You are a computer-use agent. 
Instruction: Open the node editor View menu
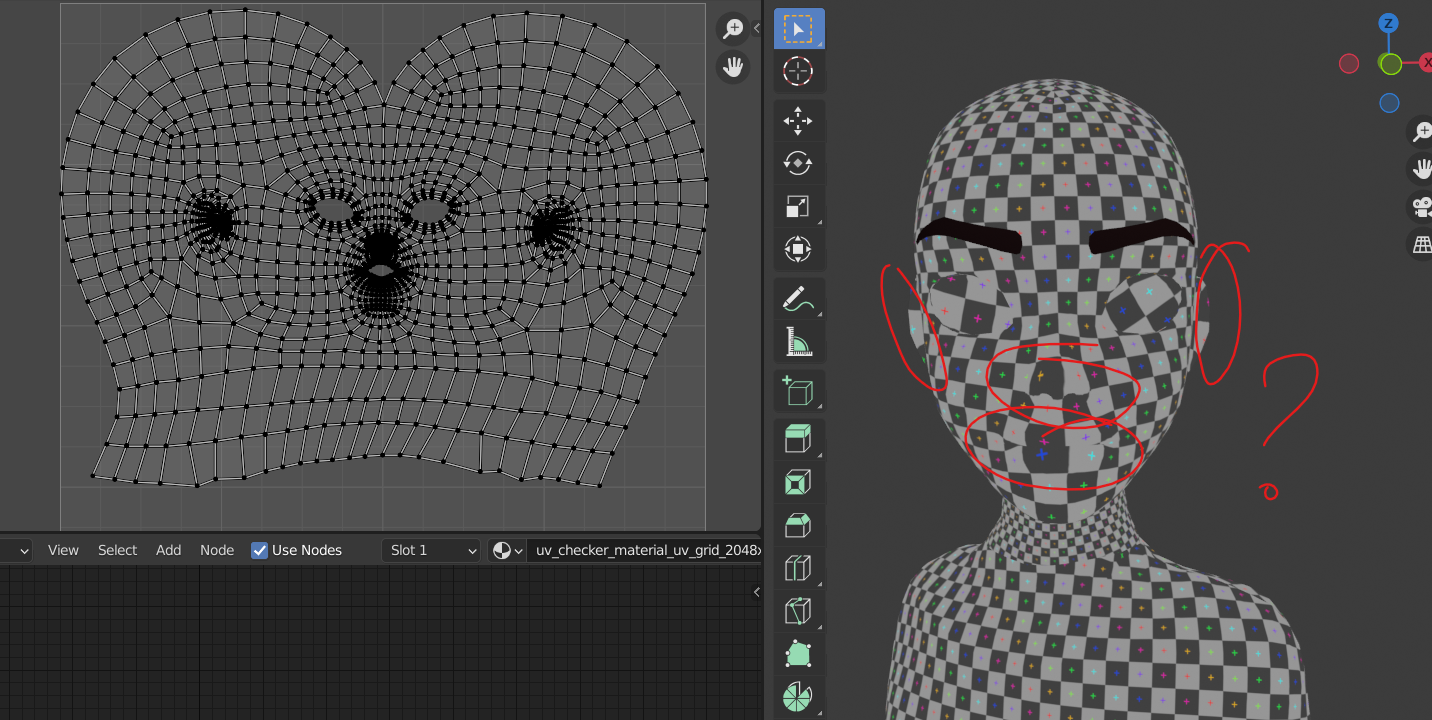coord(63,550)
